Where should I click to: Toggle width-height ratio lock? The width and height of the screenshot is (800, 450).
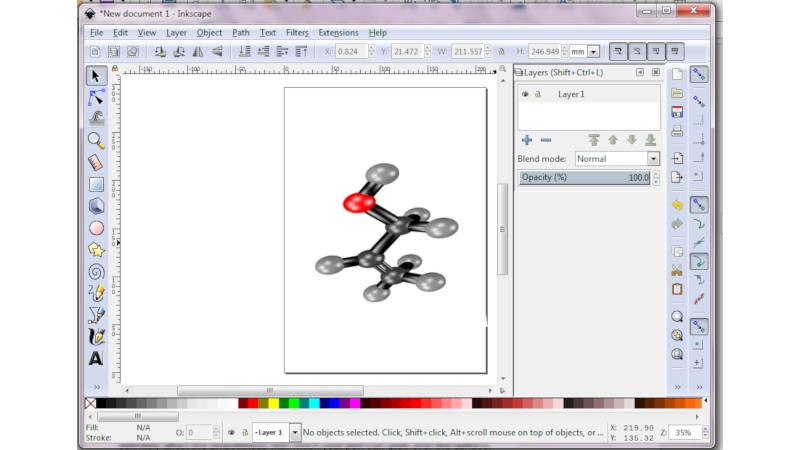tap(502, 52)
